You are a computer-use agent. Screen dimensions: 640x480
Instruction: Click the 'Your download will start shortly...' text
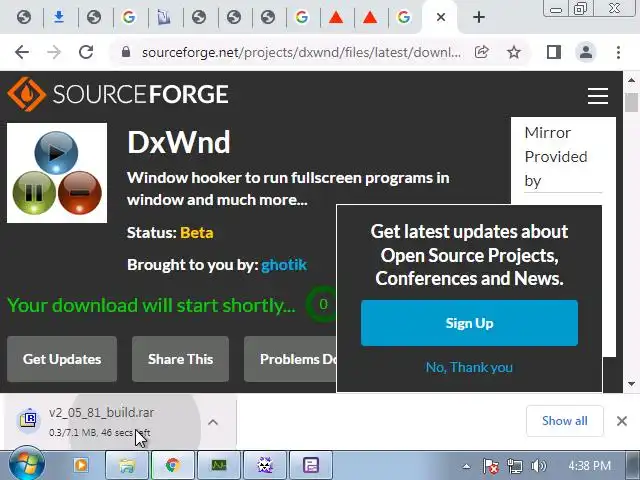(151, 305)
